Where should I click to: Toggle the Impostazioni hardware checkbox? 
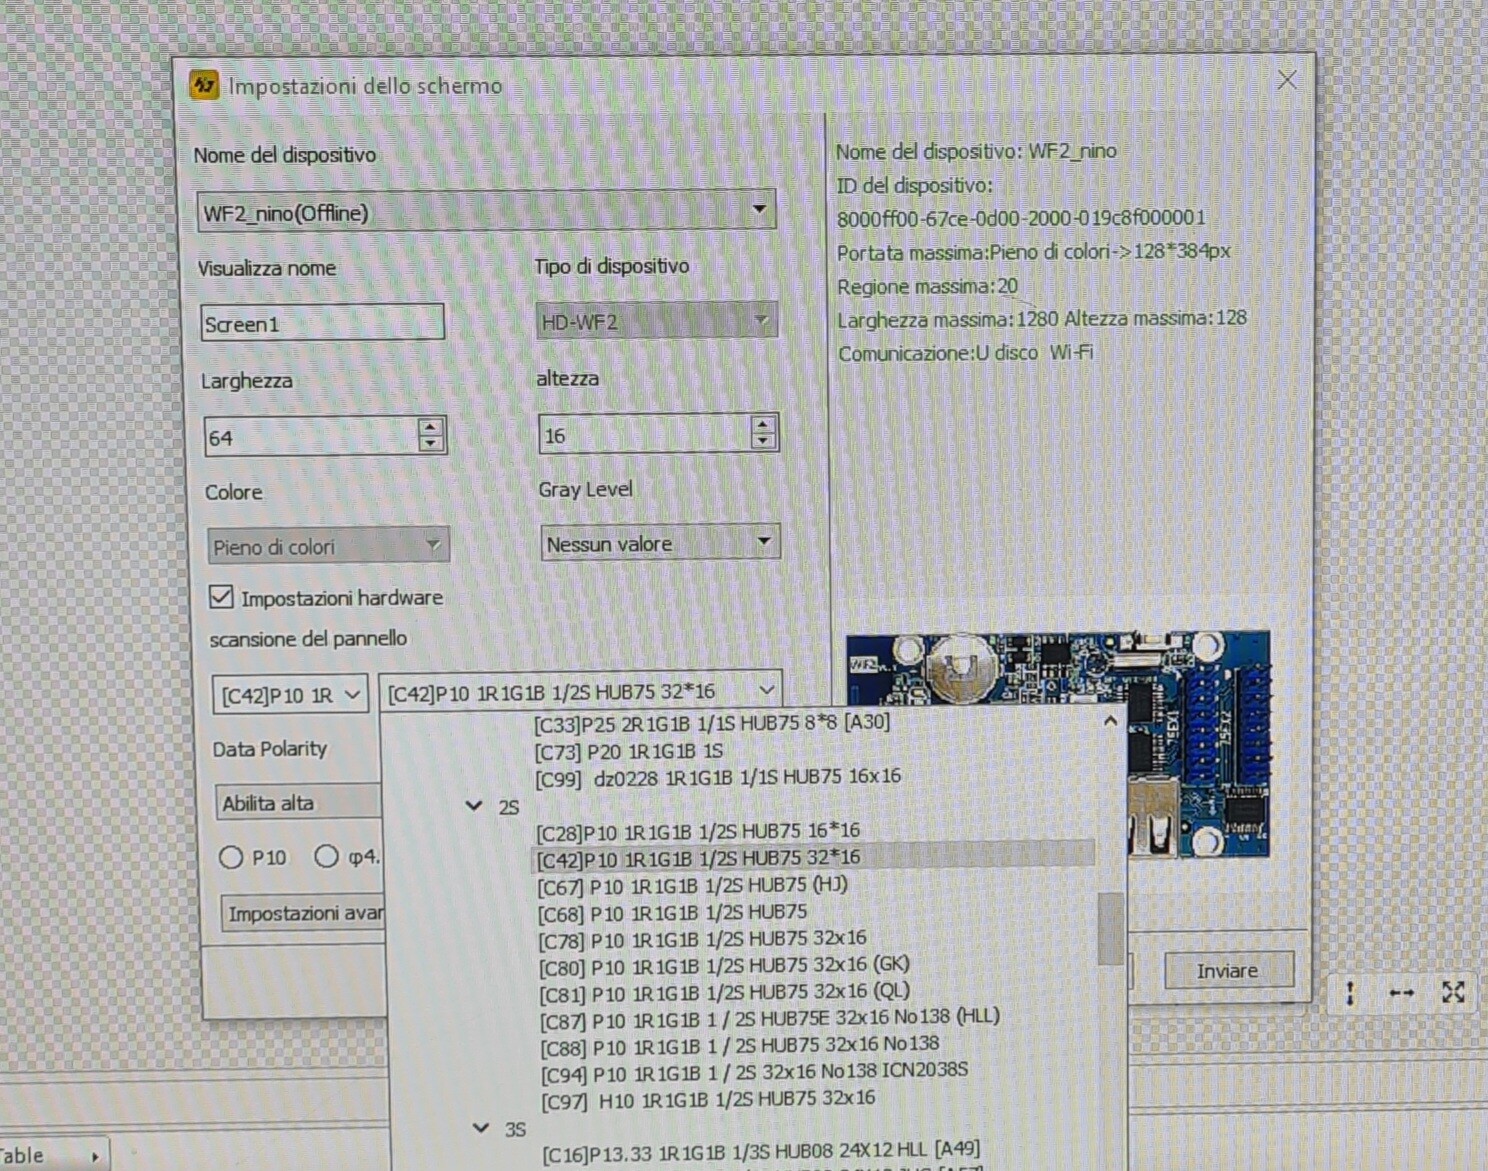221,597
